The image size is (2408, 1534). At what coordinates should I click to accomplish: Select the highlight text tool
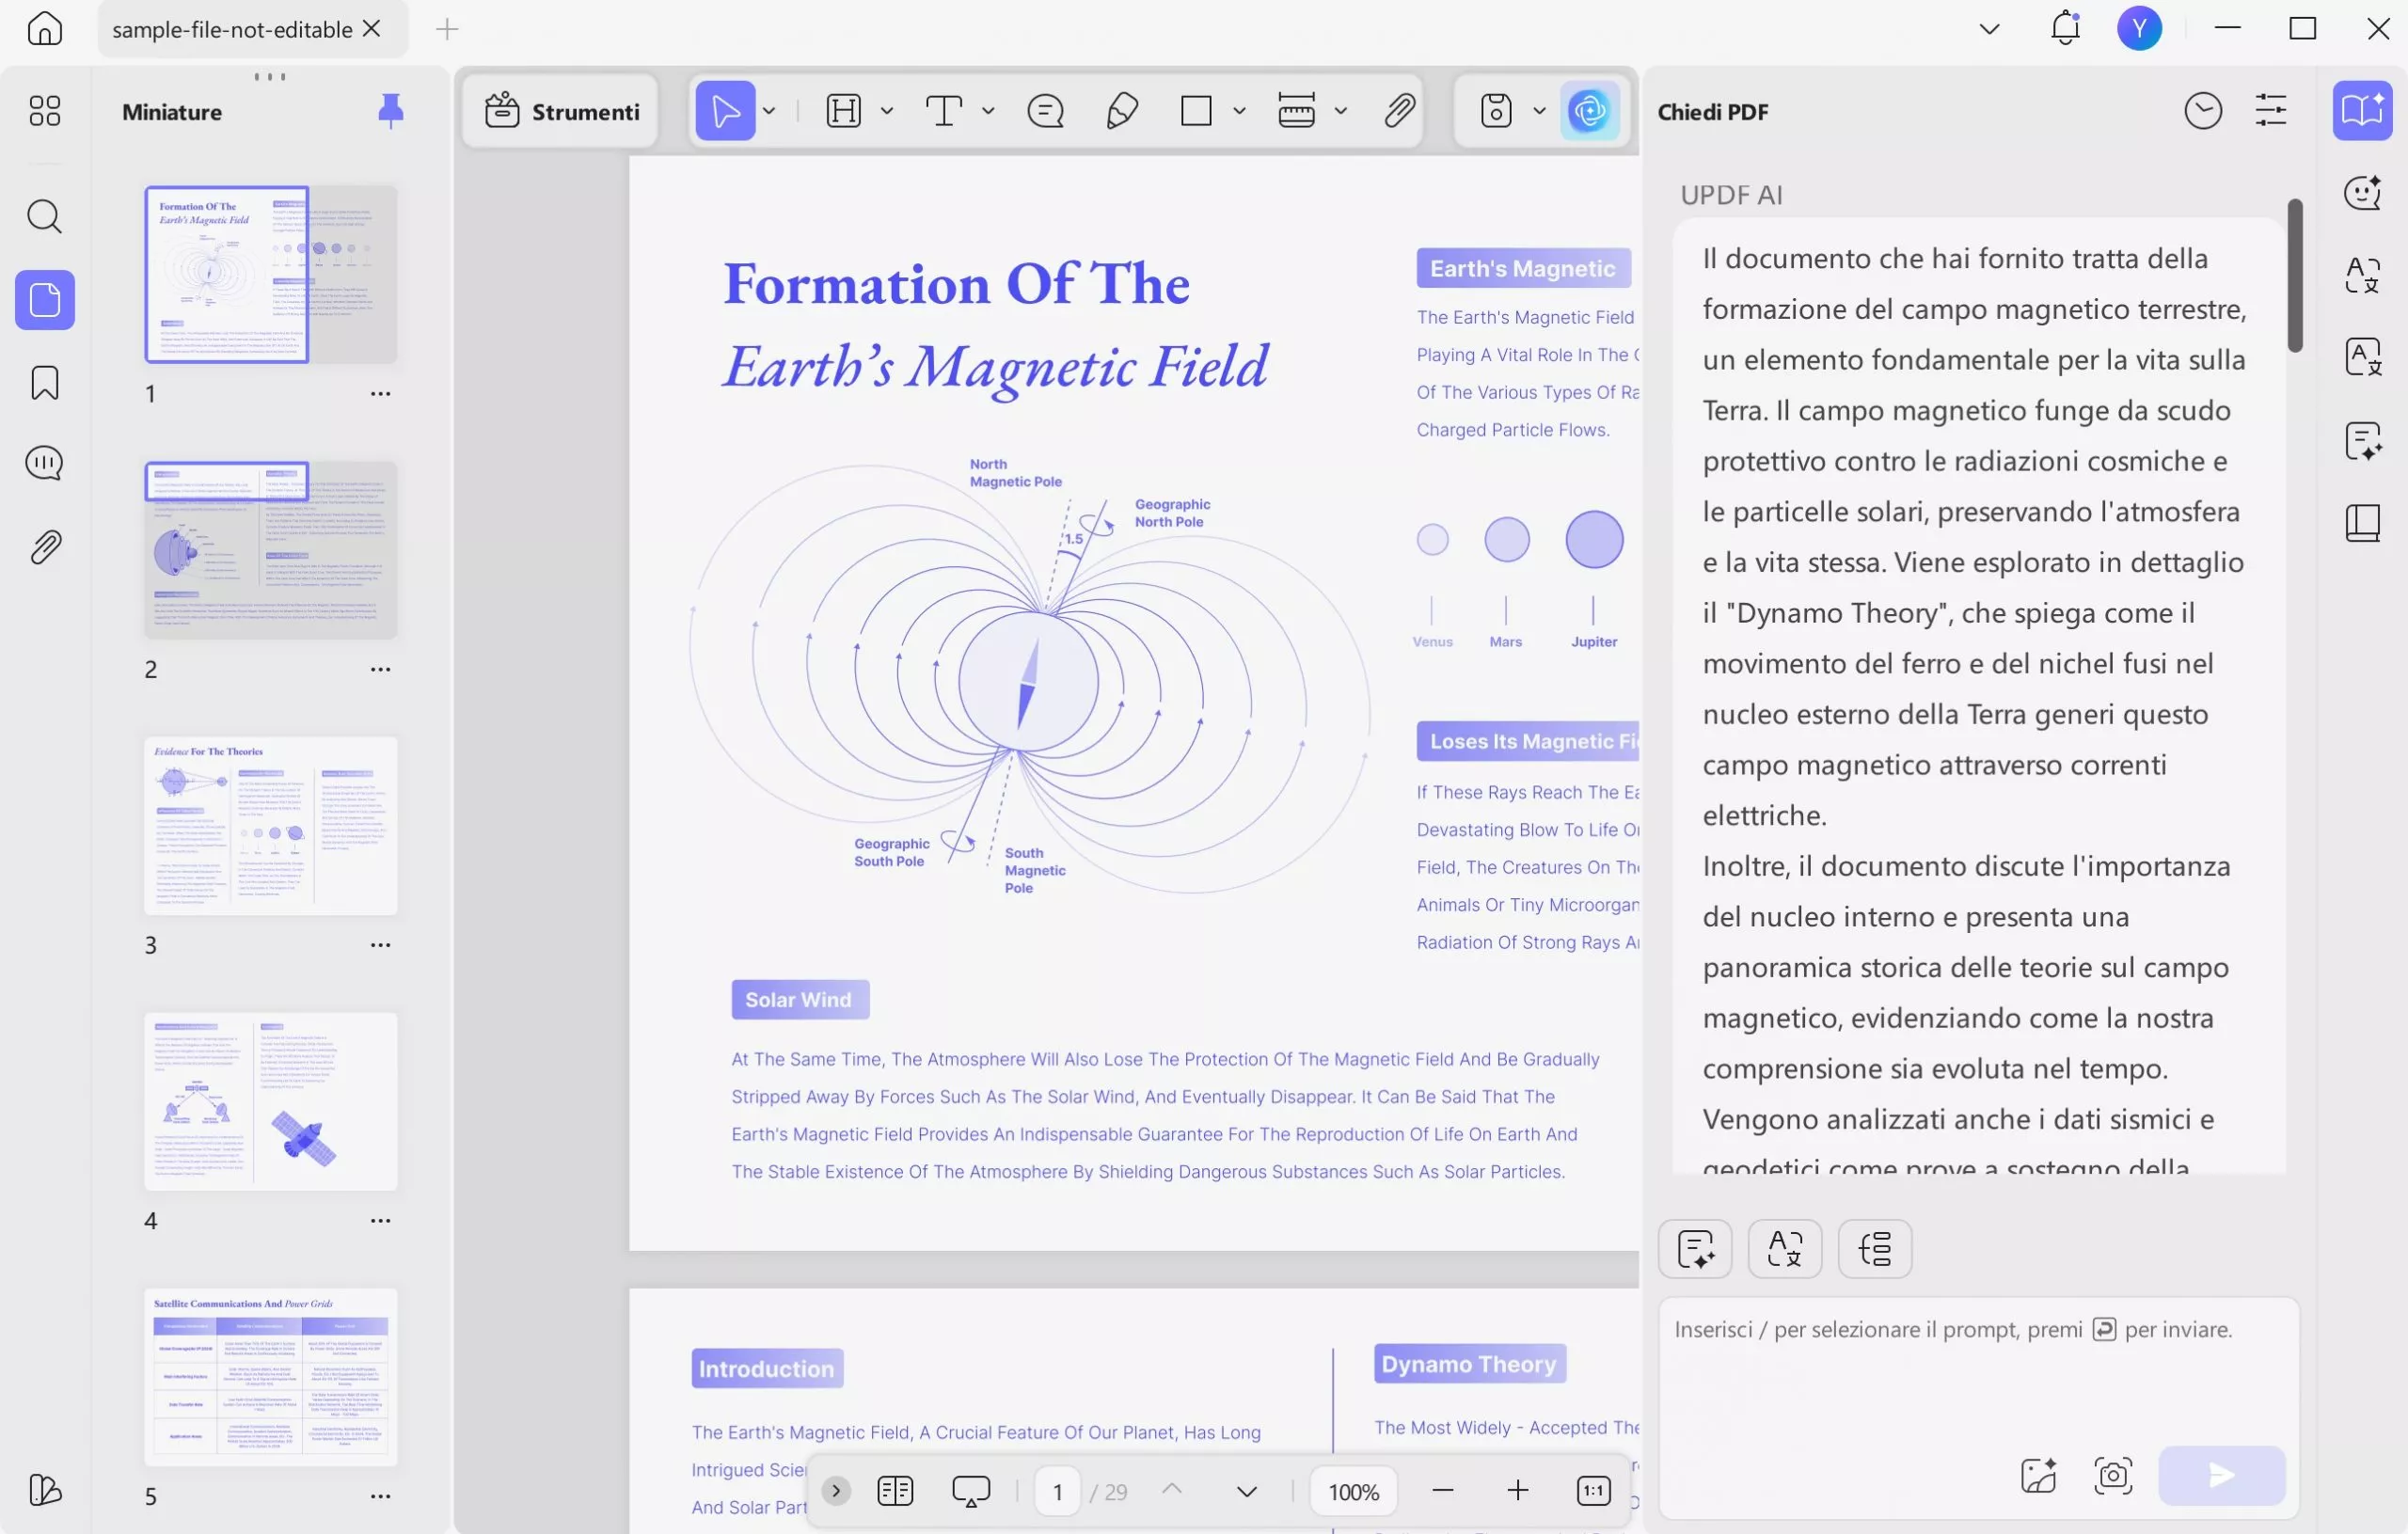[843, 111]
